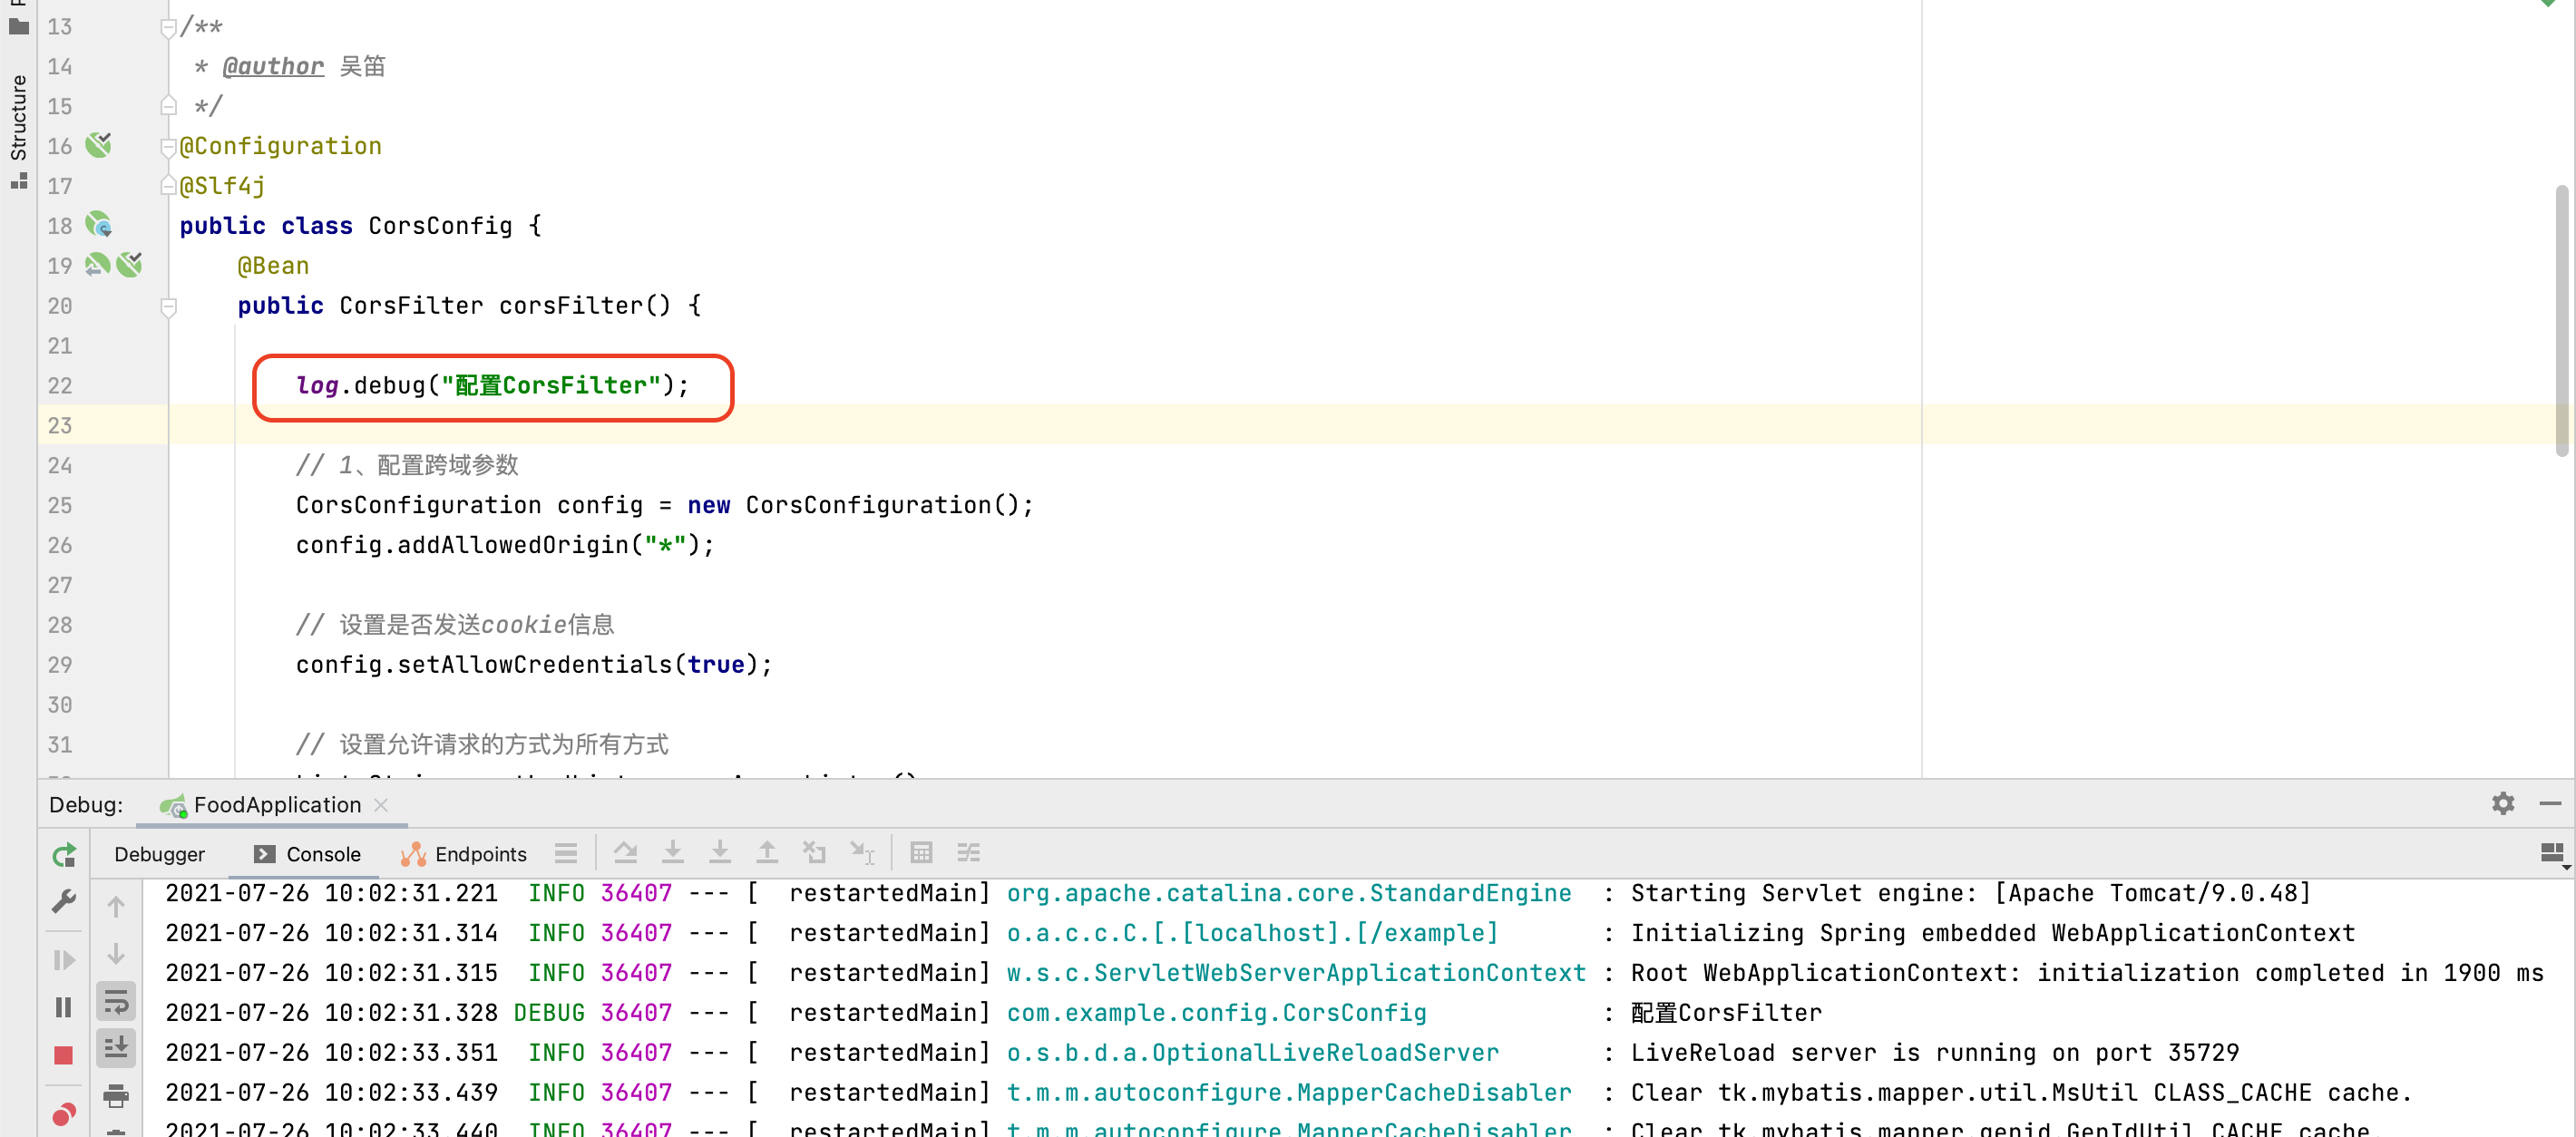
Task: Close the FoodApplication debug tab
Action: [381, 805]
